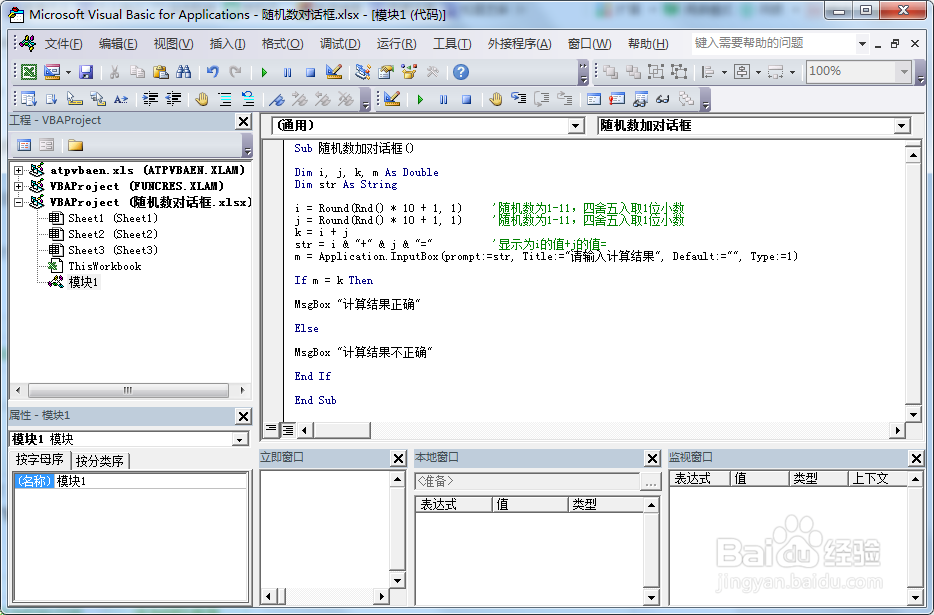Toggle a bookmark with the flag icon
This screenshot has width=934, height=615.
[x=276, y=99]
